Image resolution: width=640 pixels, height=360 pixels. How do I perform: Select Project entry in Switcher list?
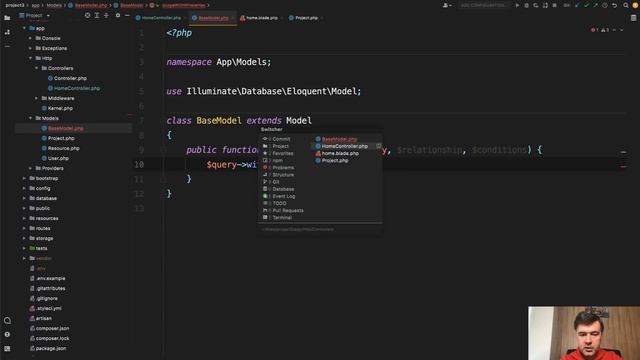(280, 146)
